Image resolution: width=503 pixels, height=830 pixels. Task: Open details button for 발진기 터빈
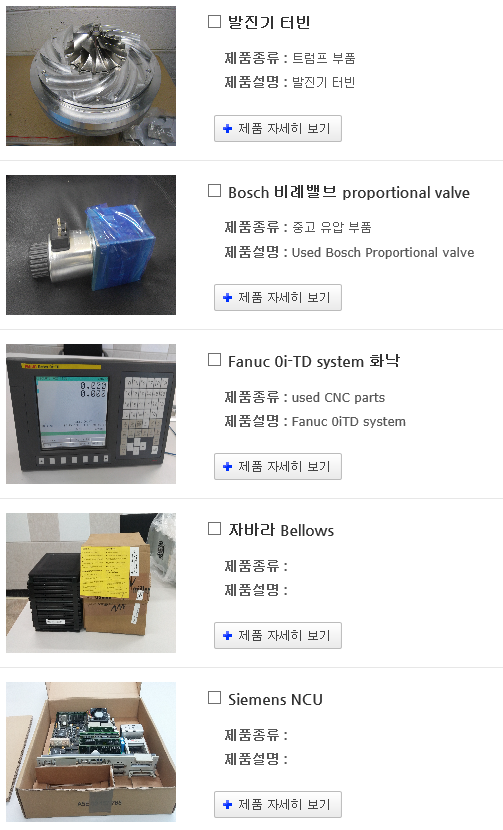click(278, 129)
